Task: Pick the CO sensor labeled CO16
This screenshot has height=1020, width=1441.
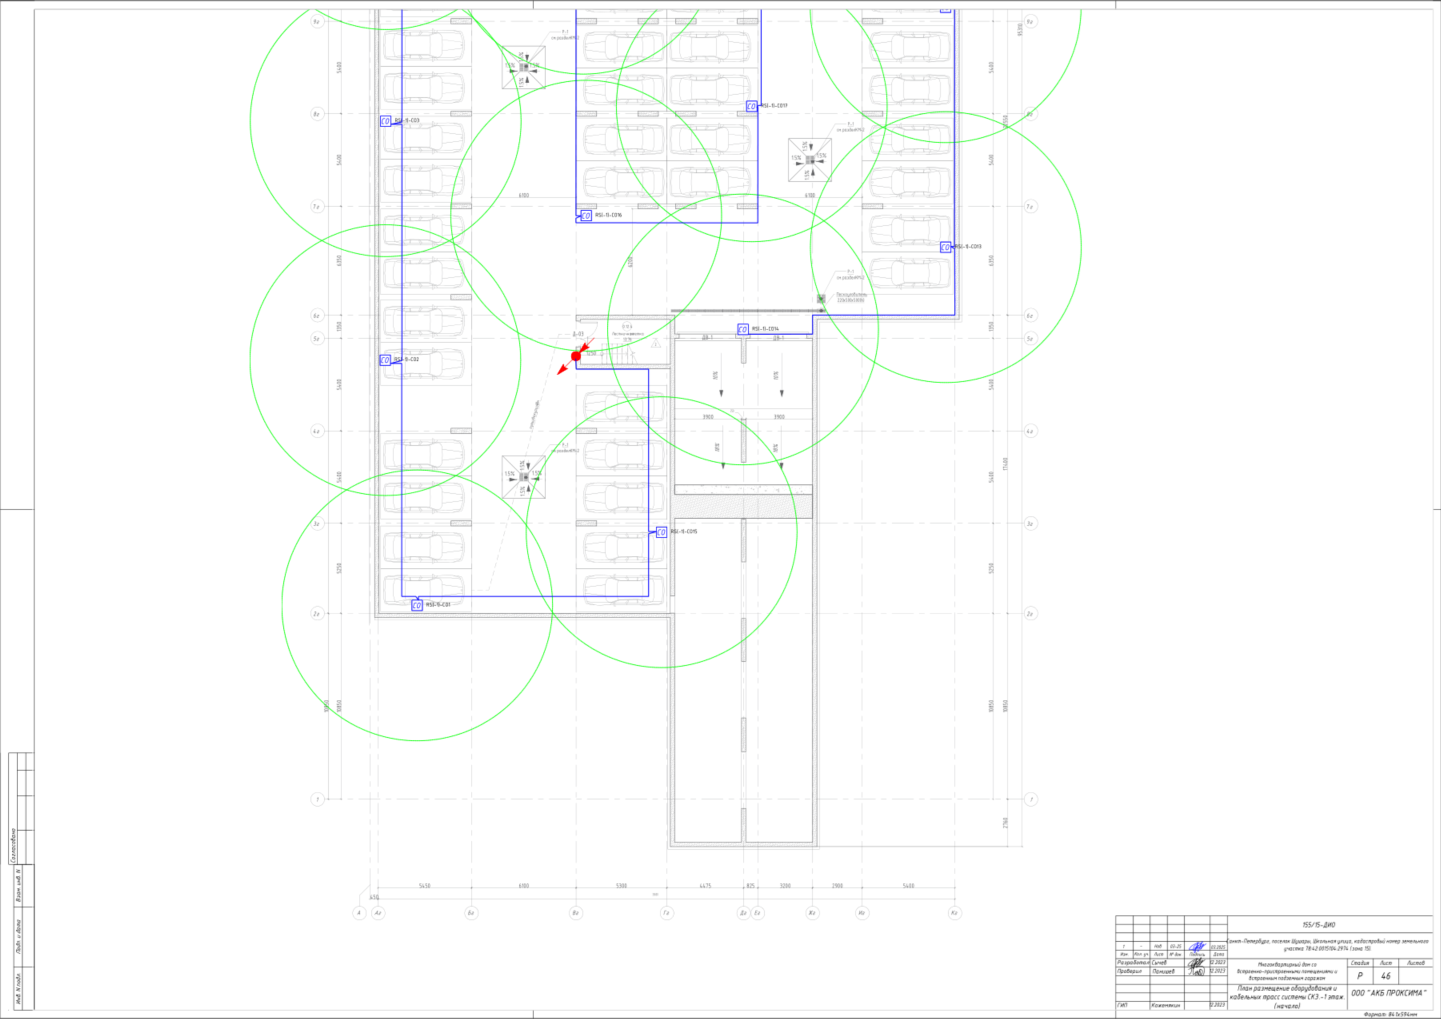Action: pyautogui.click(x=586, y=215)
